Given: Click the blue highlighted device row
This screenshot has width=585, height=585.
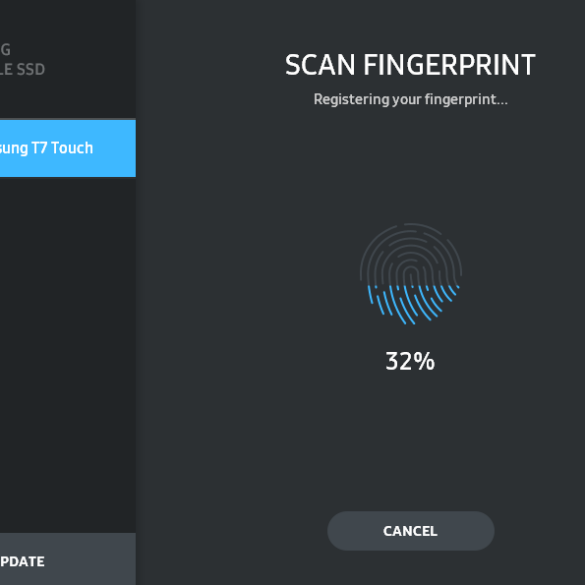Looking at the screenshot, I should (68, 148).
